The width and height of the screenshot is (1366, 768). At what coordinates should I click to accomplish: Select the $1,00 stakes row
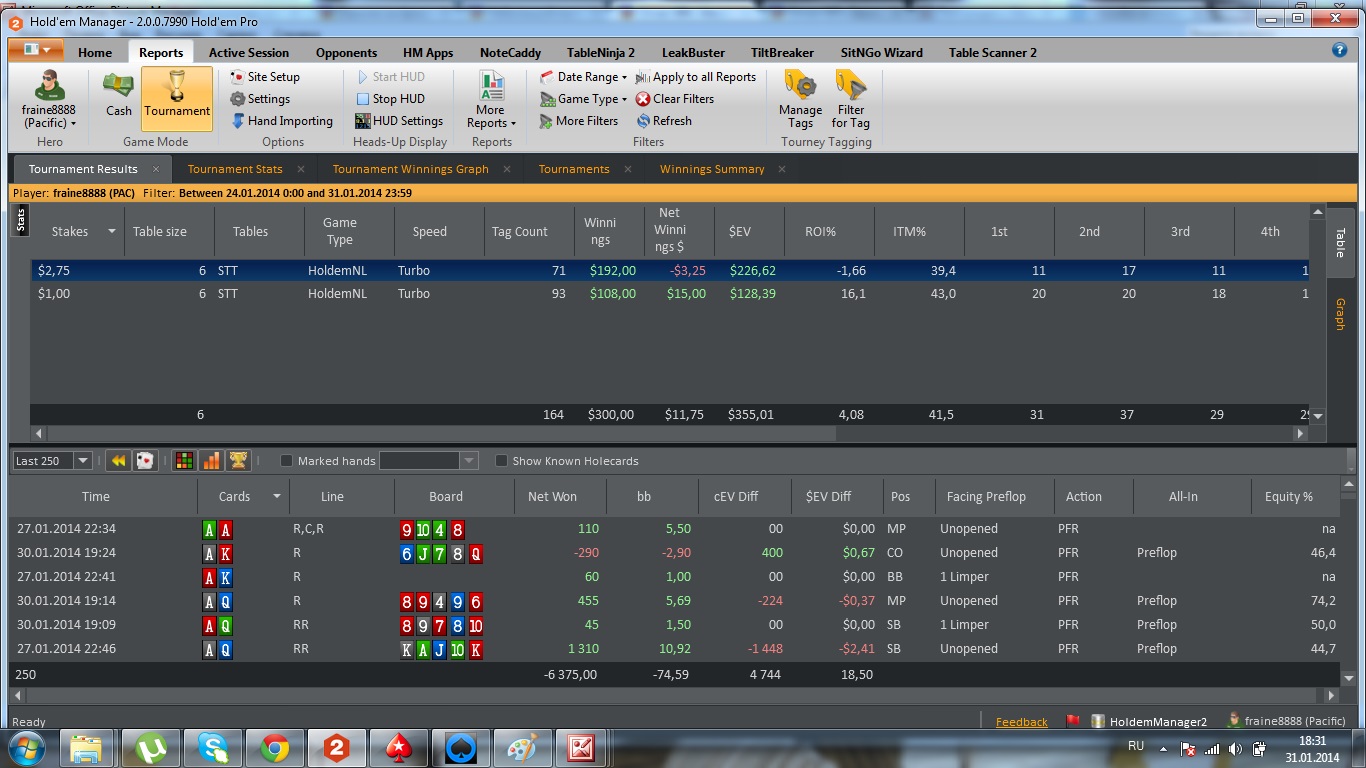click(x=670, y=294)
